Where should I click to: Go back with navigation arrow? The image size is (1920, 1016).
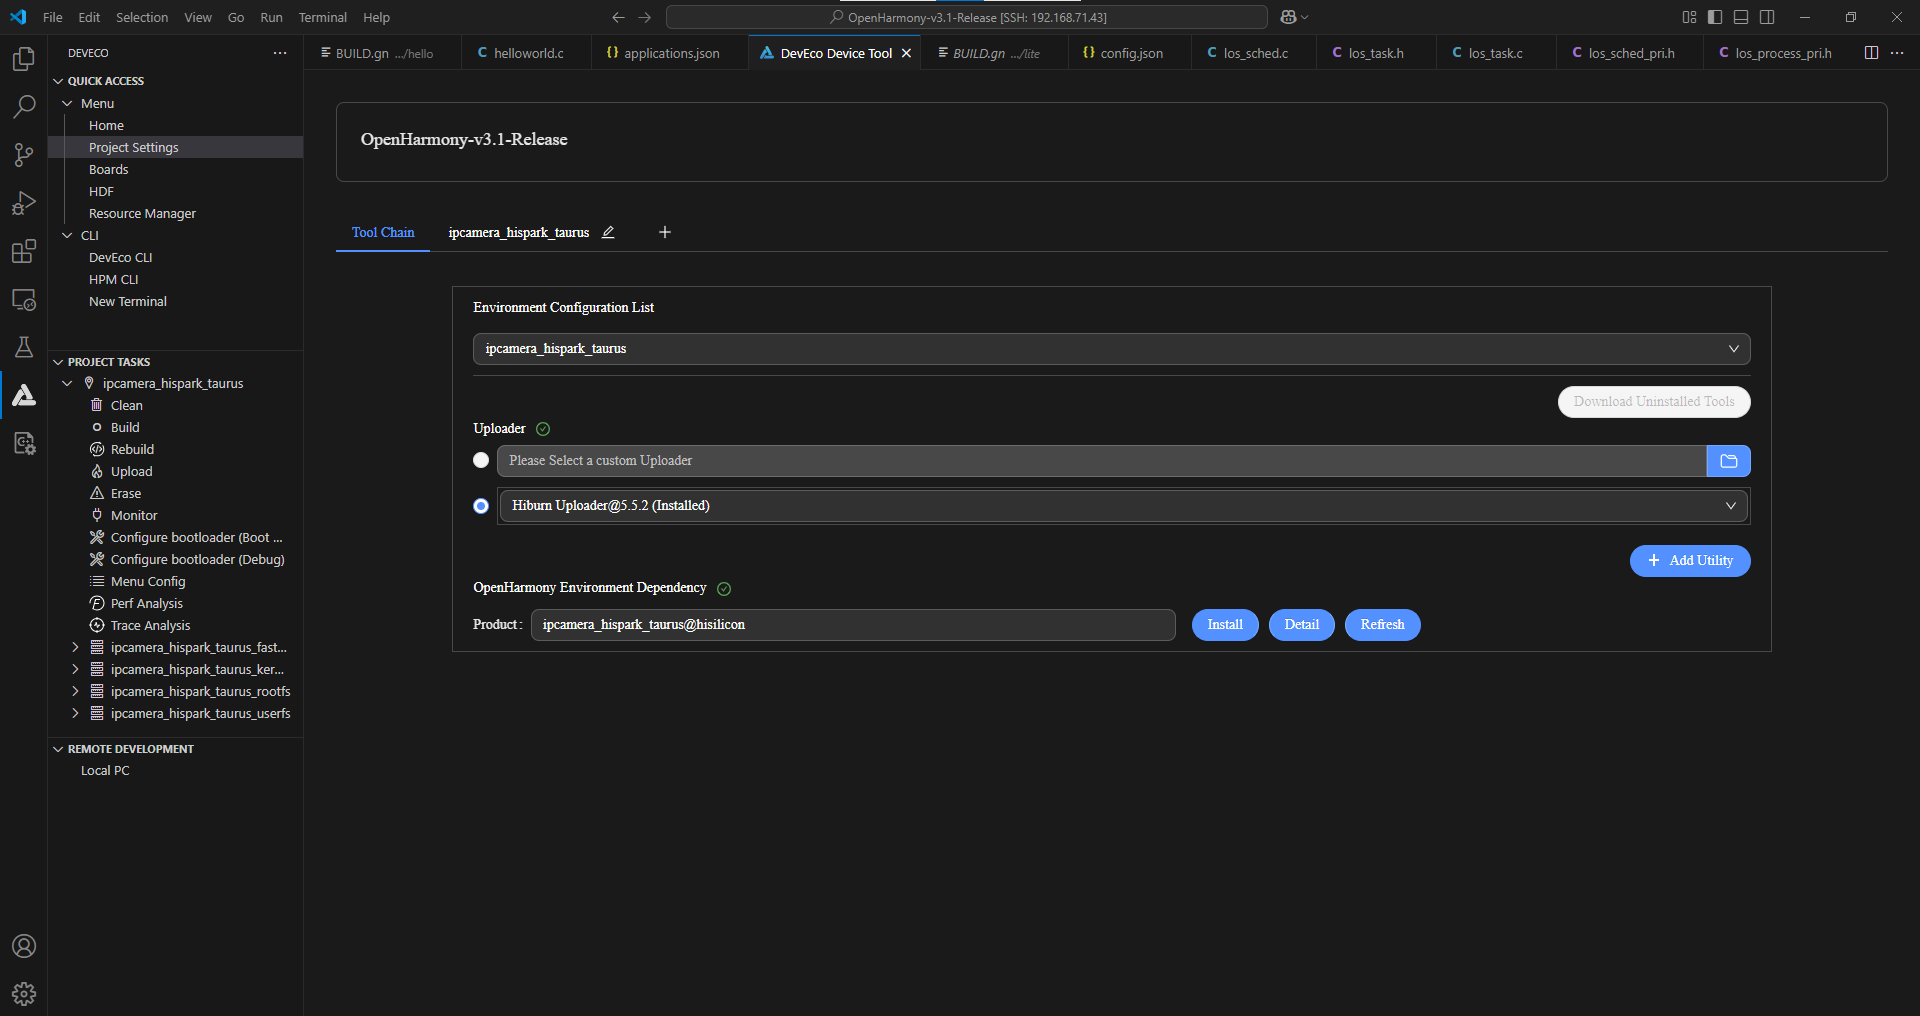pos(618,17)
